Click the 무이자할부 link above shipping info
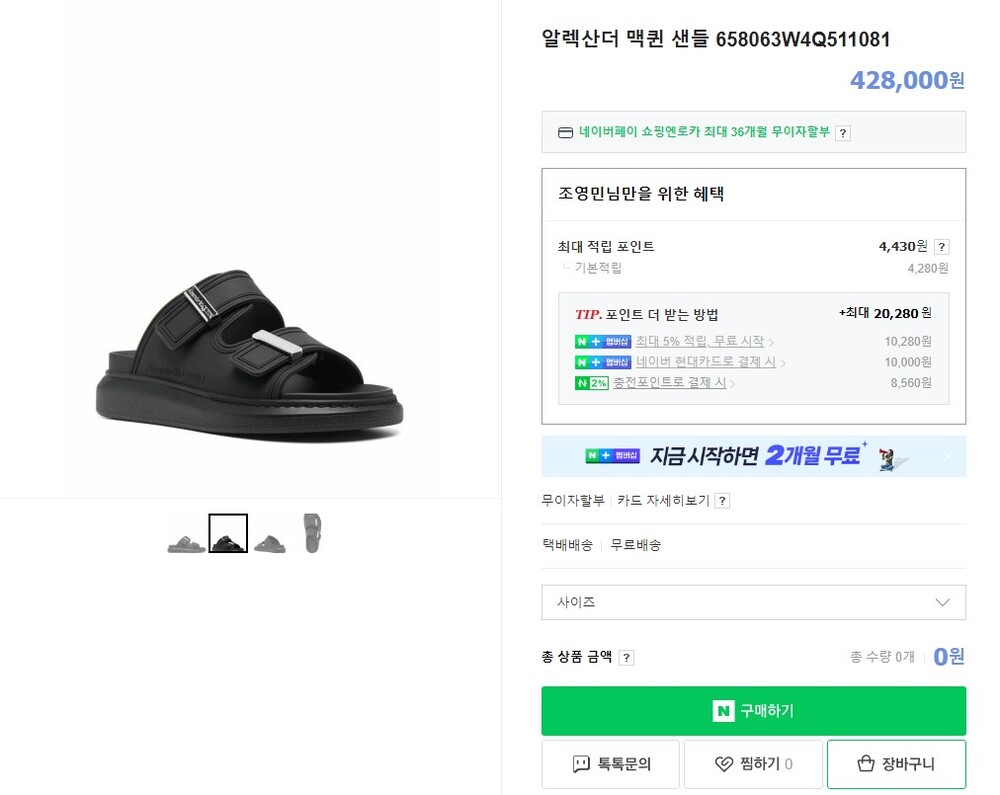1000x795 pixels. pos(573,501)
